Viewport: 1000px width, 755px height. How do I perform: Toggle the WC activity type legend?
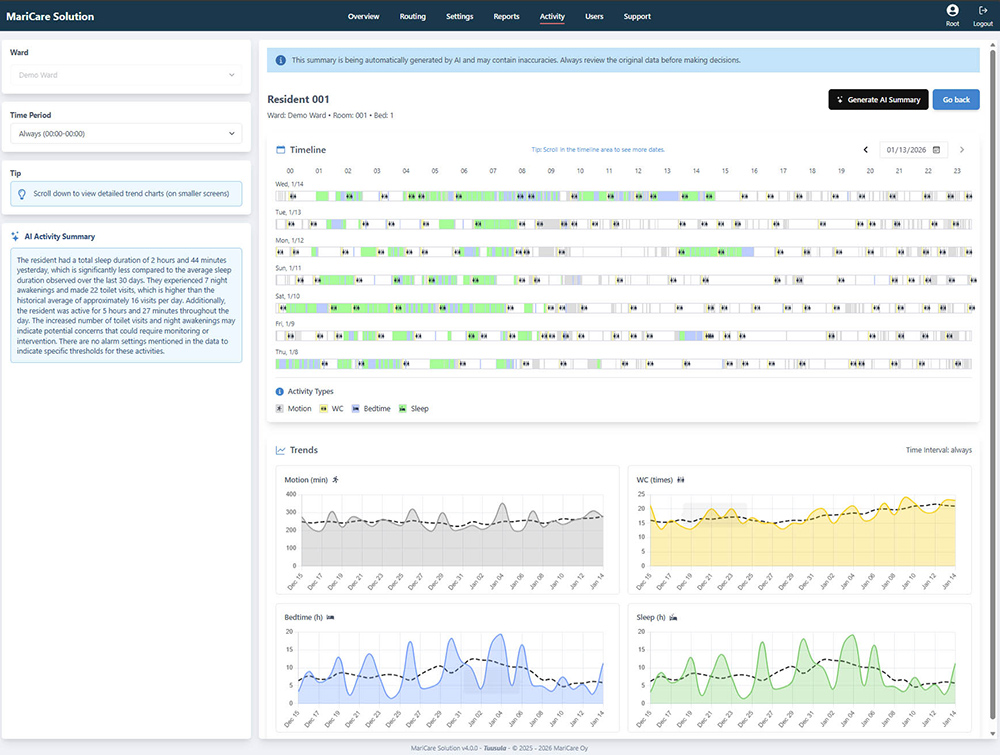coord(334,409)
